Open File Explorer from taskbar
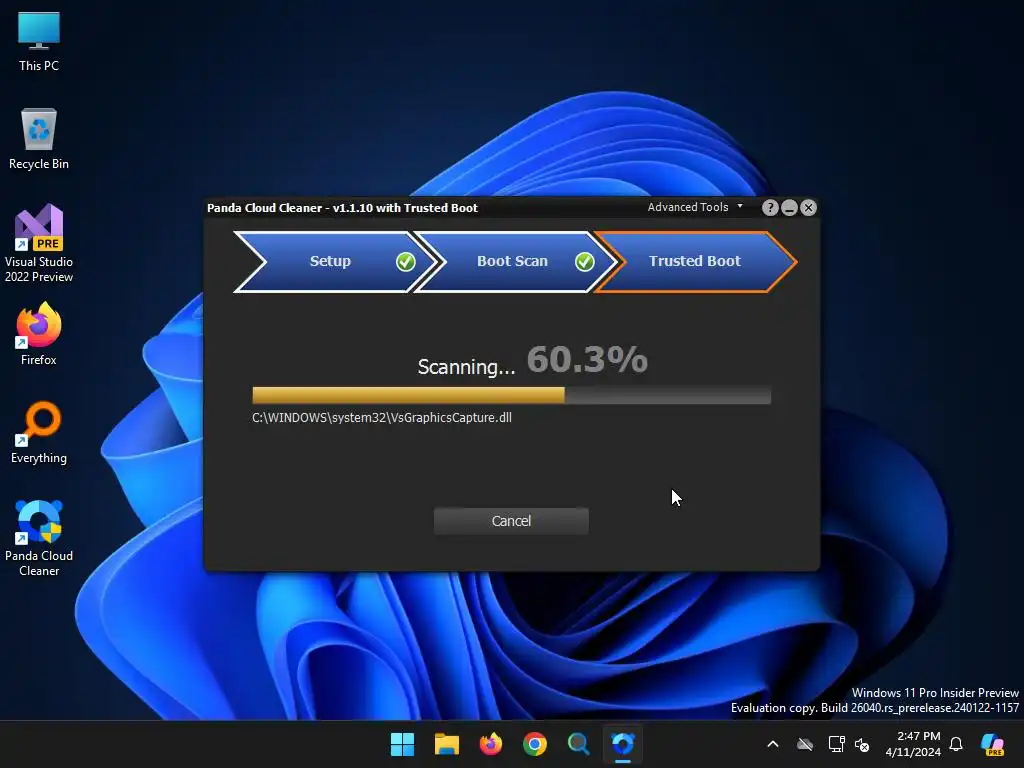1024x768 pixels. click(447, 744)
